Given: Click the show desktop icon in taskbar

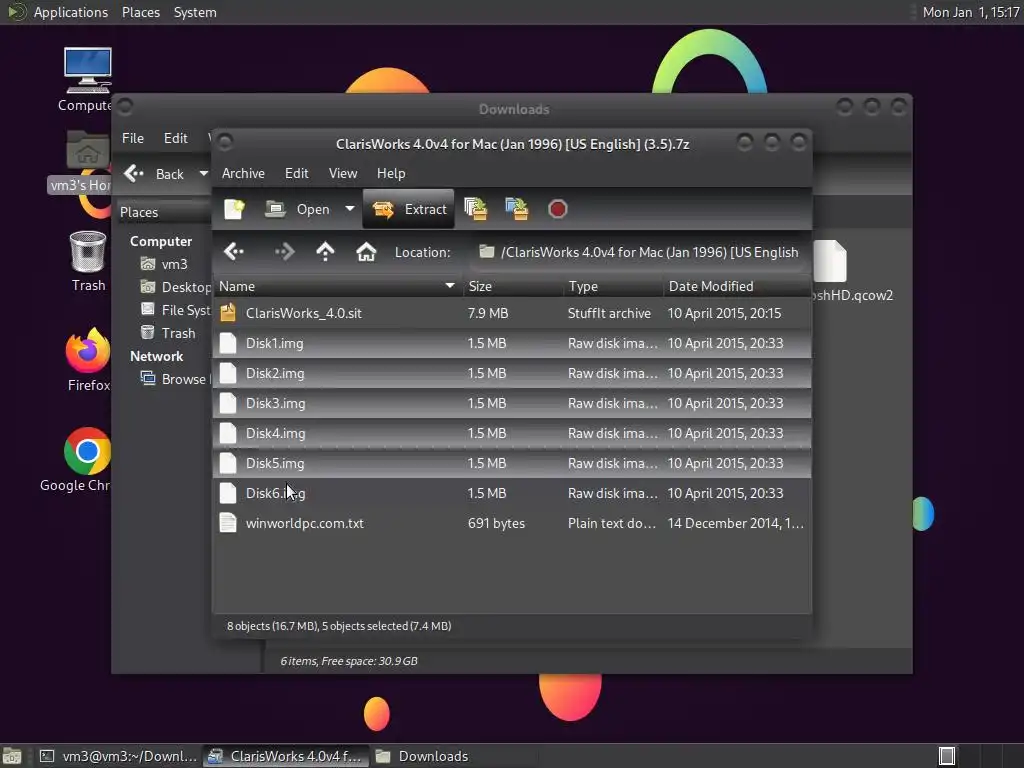Looking at the screenshot, I should coord(12,756).
